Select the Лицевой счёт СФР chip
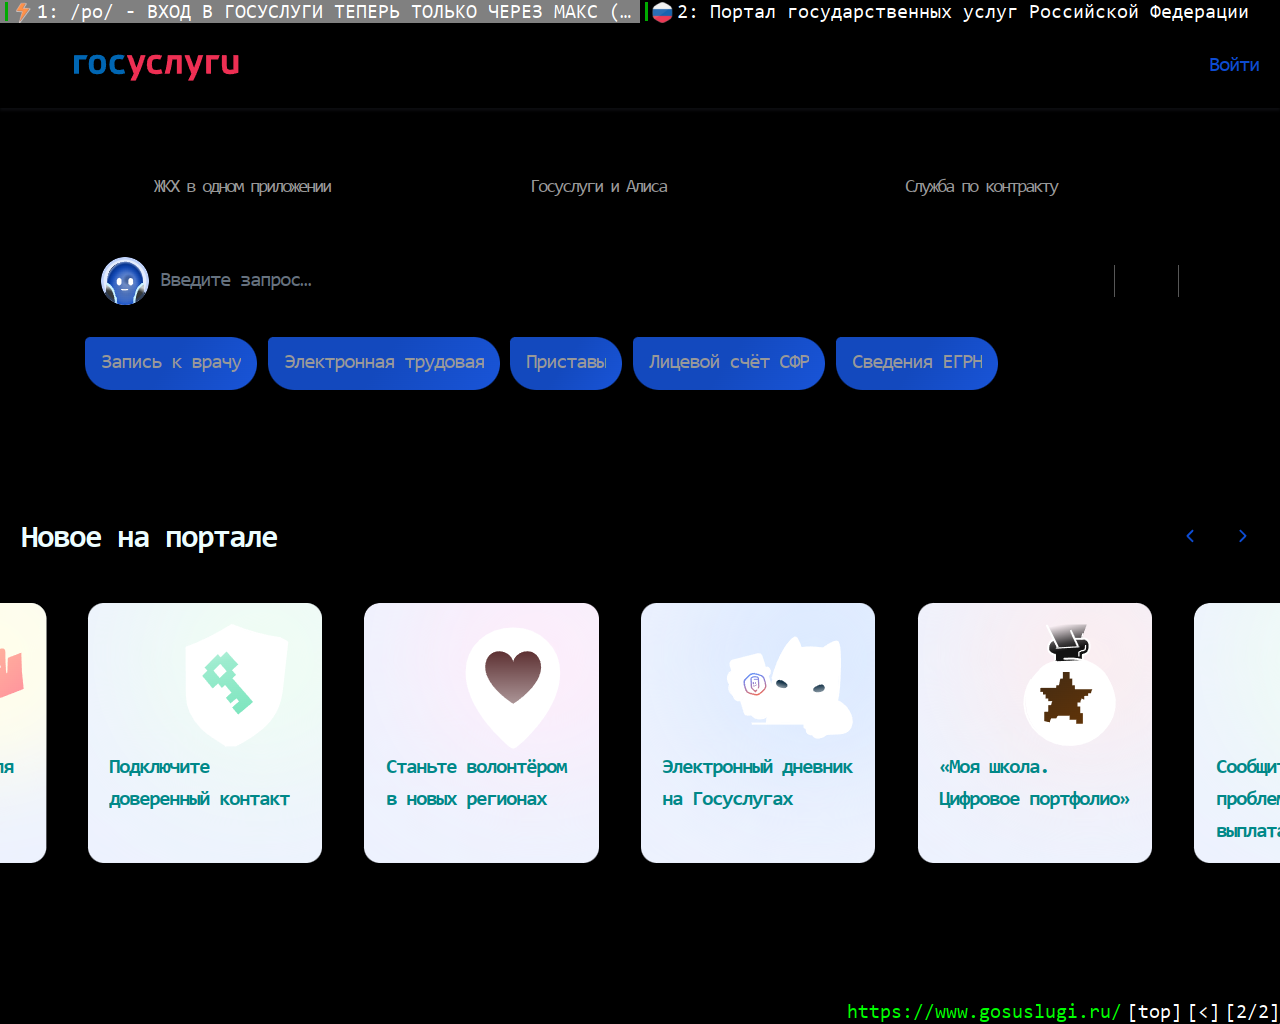 pyautogui.click(x=729, y=363)
